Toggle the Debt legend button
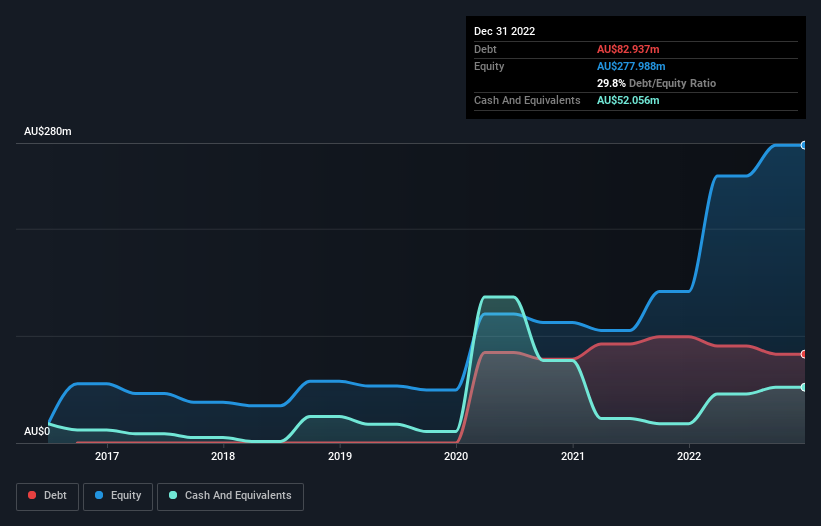The image size is (821, 526). coord(48,496)
